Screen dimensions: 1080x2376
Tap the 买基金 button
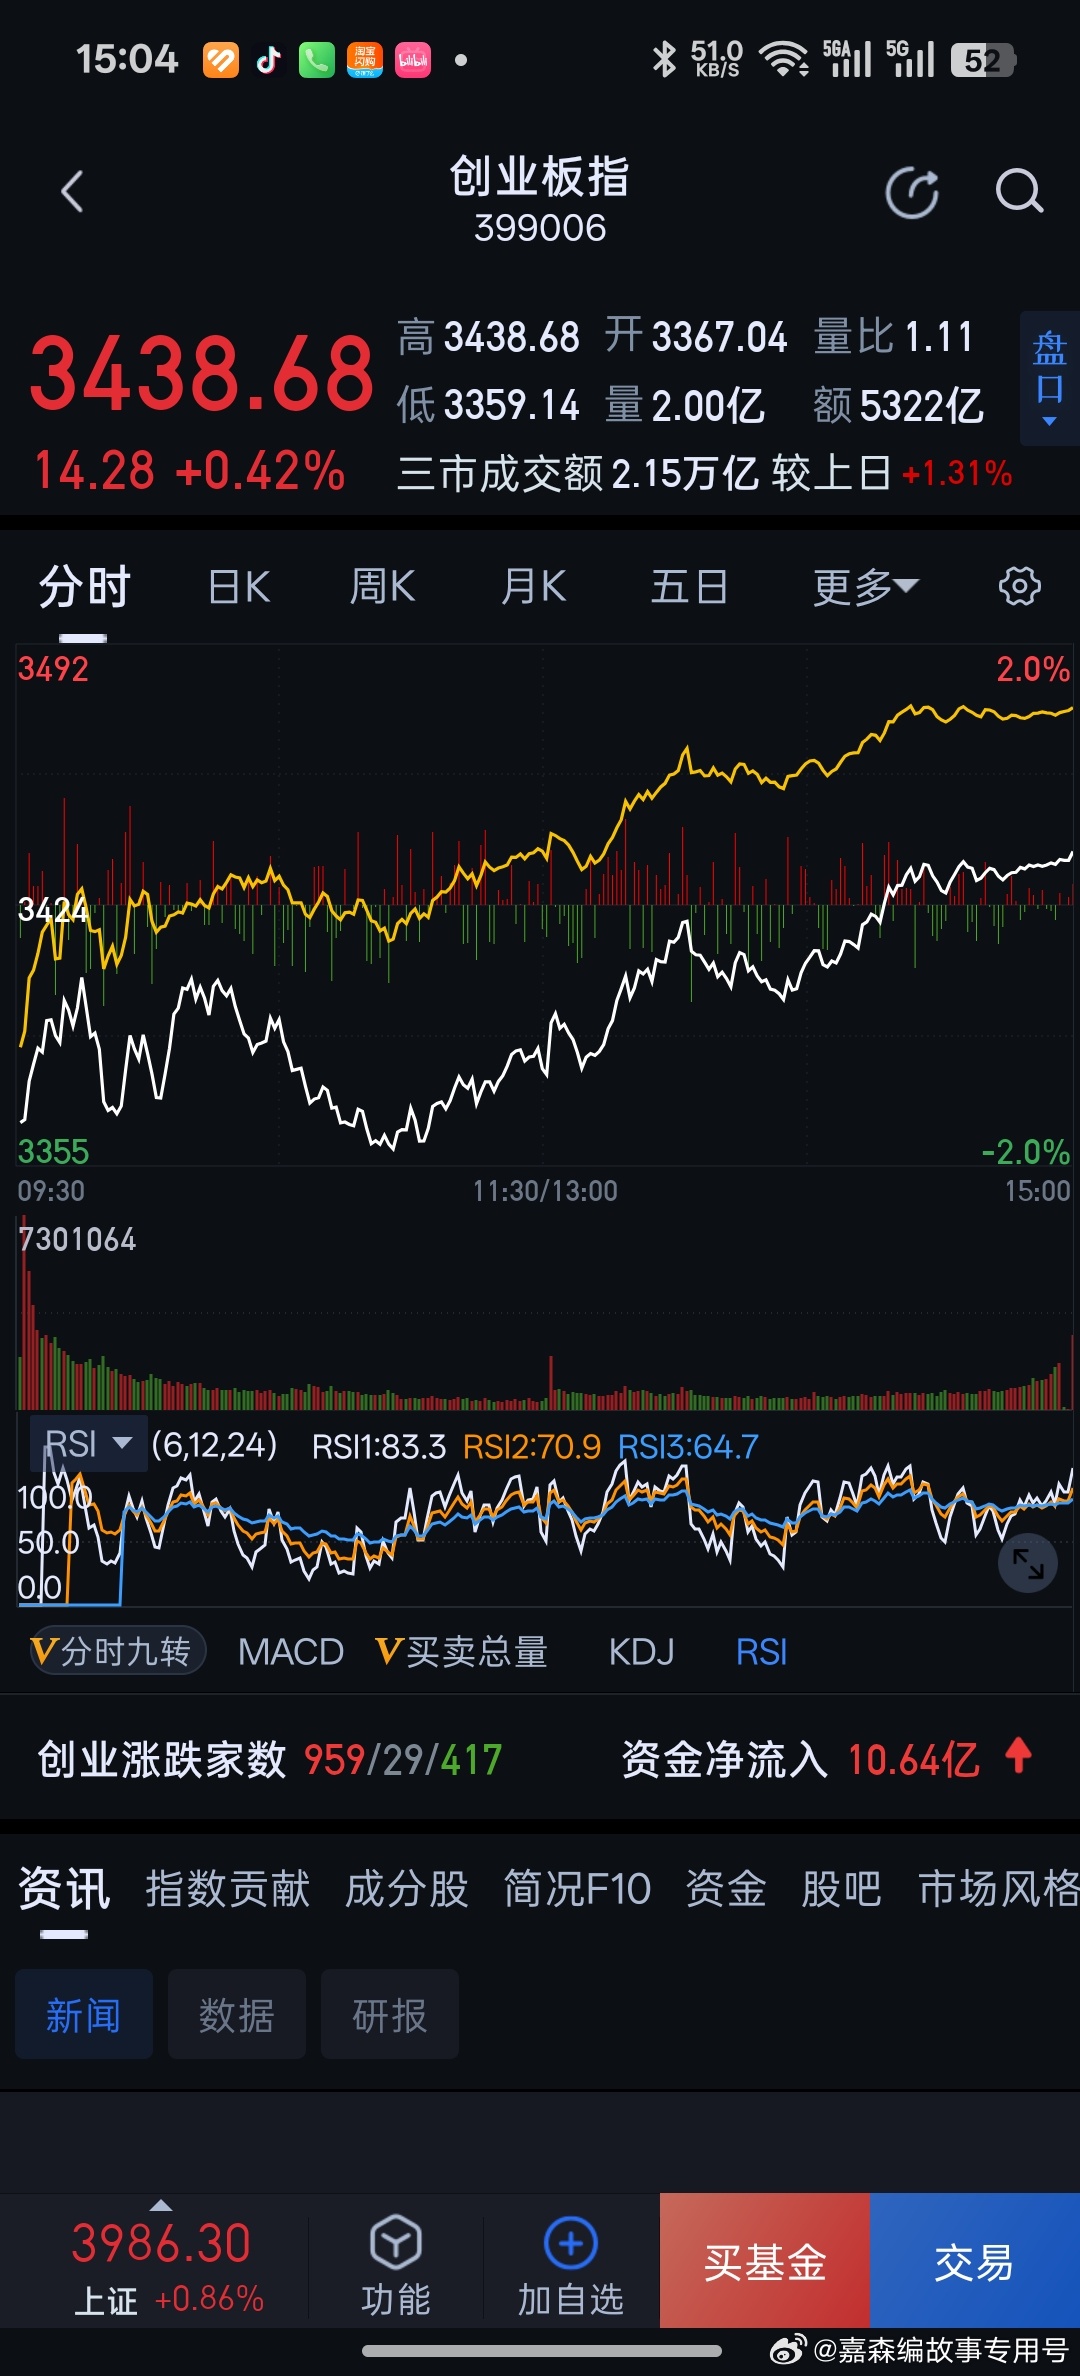pyautogui.click(x=765, y=2260)
